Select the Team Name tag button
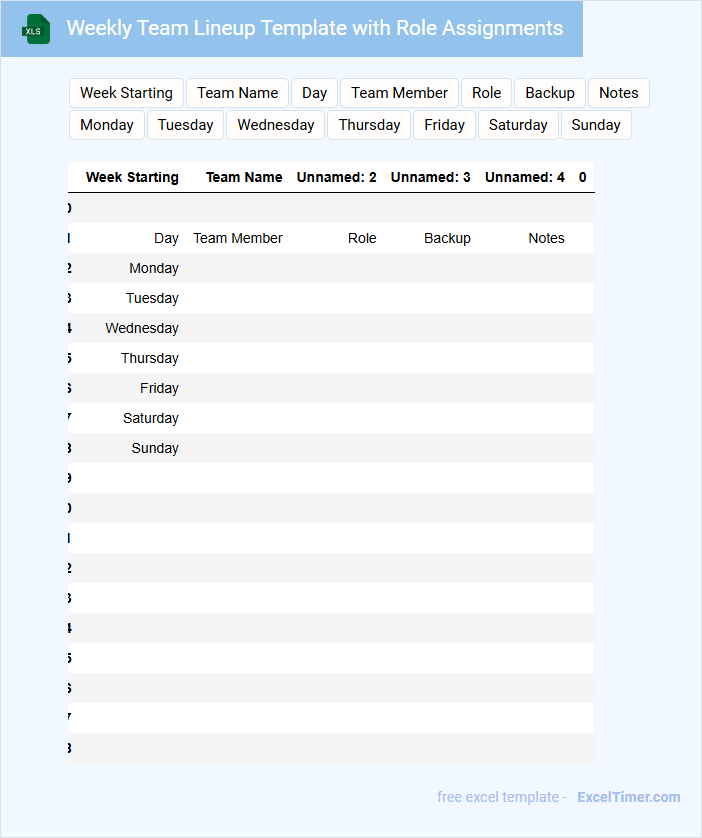Screen dimensions: 702x838 tap(238, 93)
